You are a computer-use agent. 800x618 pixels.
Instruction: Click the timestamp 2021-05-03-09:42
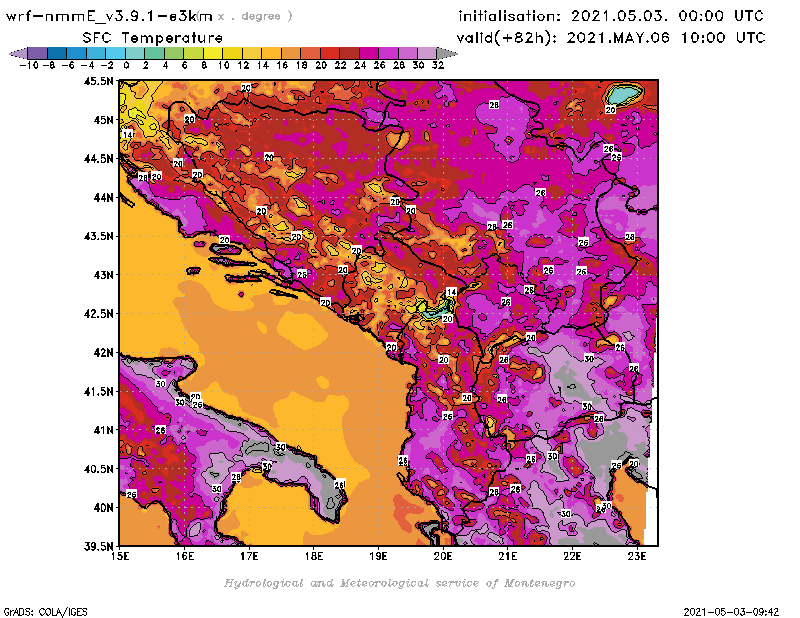[x=731, y=612]
